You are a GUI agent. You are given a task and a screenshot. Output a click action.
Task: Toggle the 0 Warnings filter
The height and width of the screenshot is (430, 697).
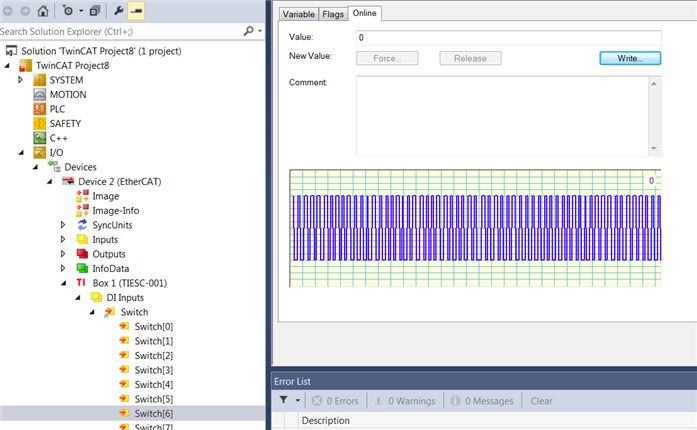click(405, 401)
